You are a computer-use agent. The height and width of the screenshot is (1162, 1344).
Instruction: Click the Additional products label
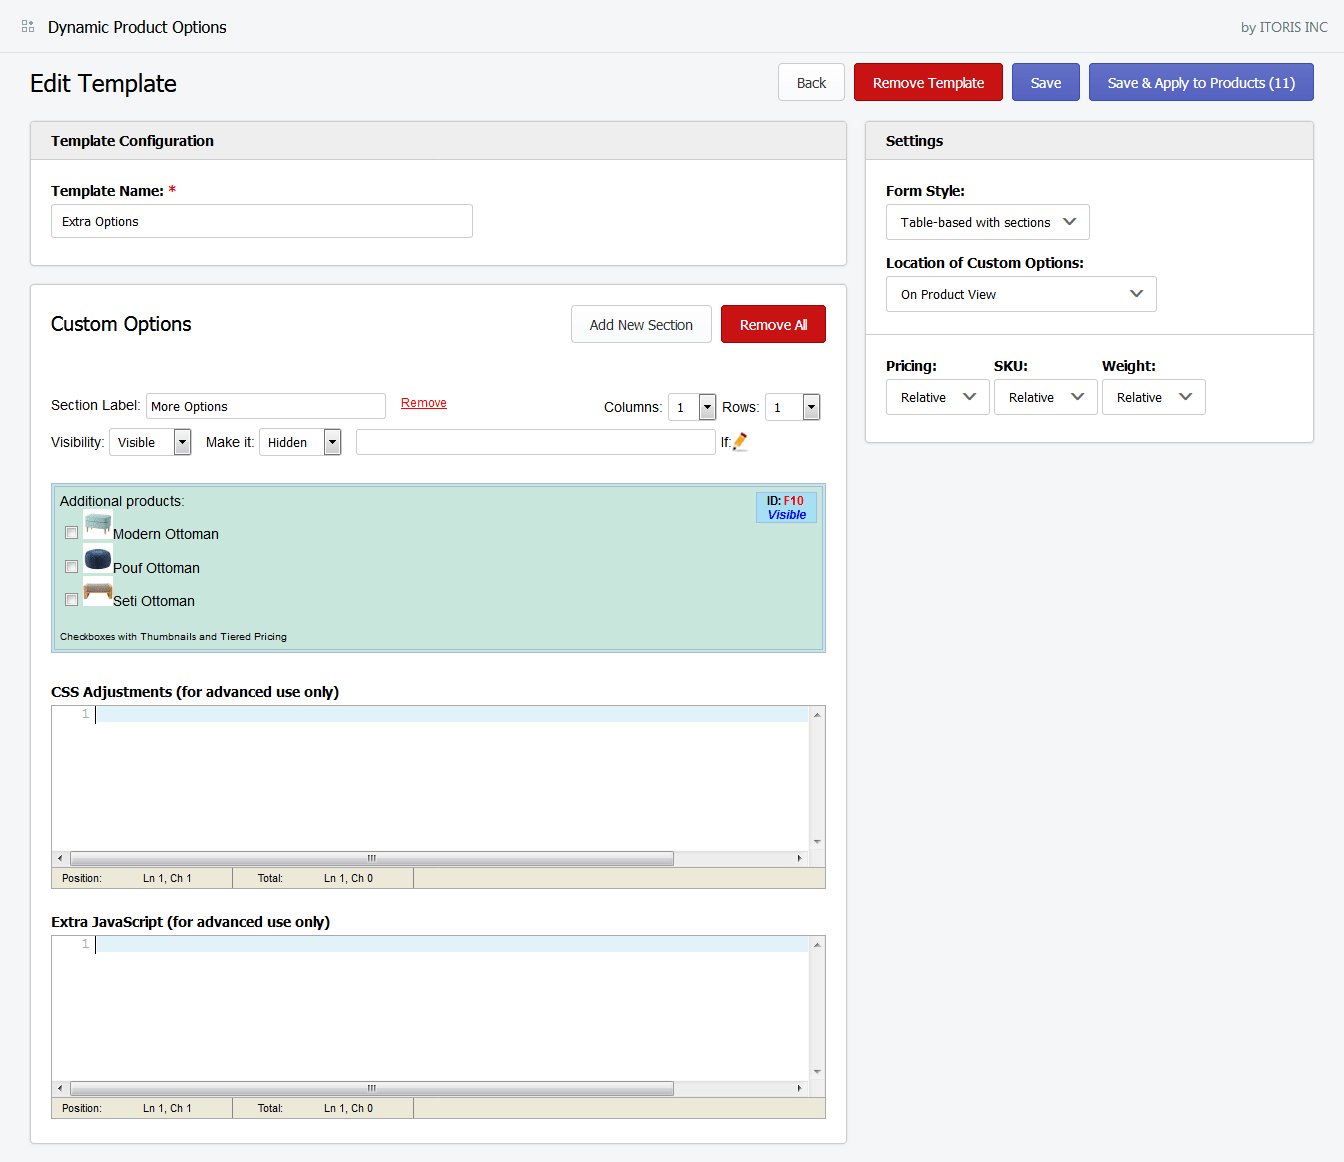(122, 501)
